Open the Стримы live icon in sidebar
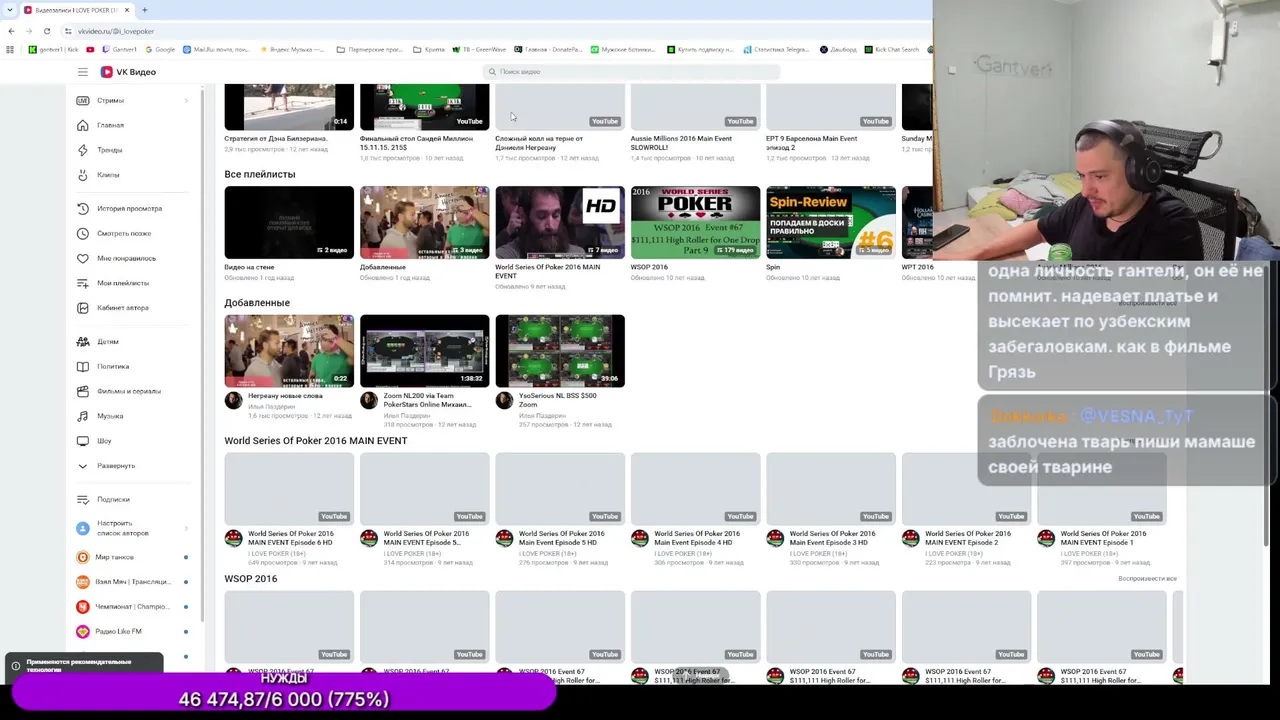This screenshot has height=720, width=1280. click(x=83, y=100)
